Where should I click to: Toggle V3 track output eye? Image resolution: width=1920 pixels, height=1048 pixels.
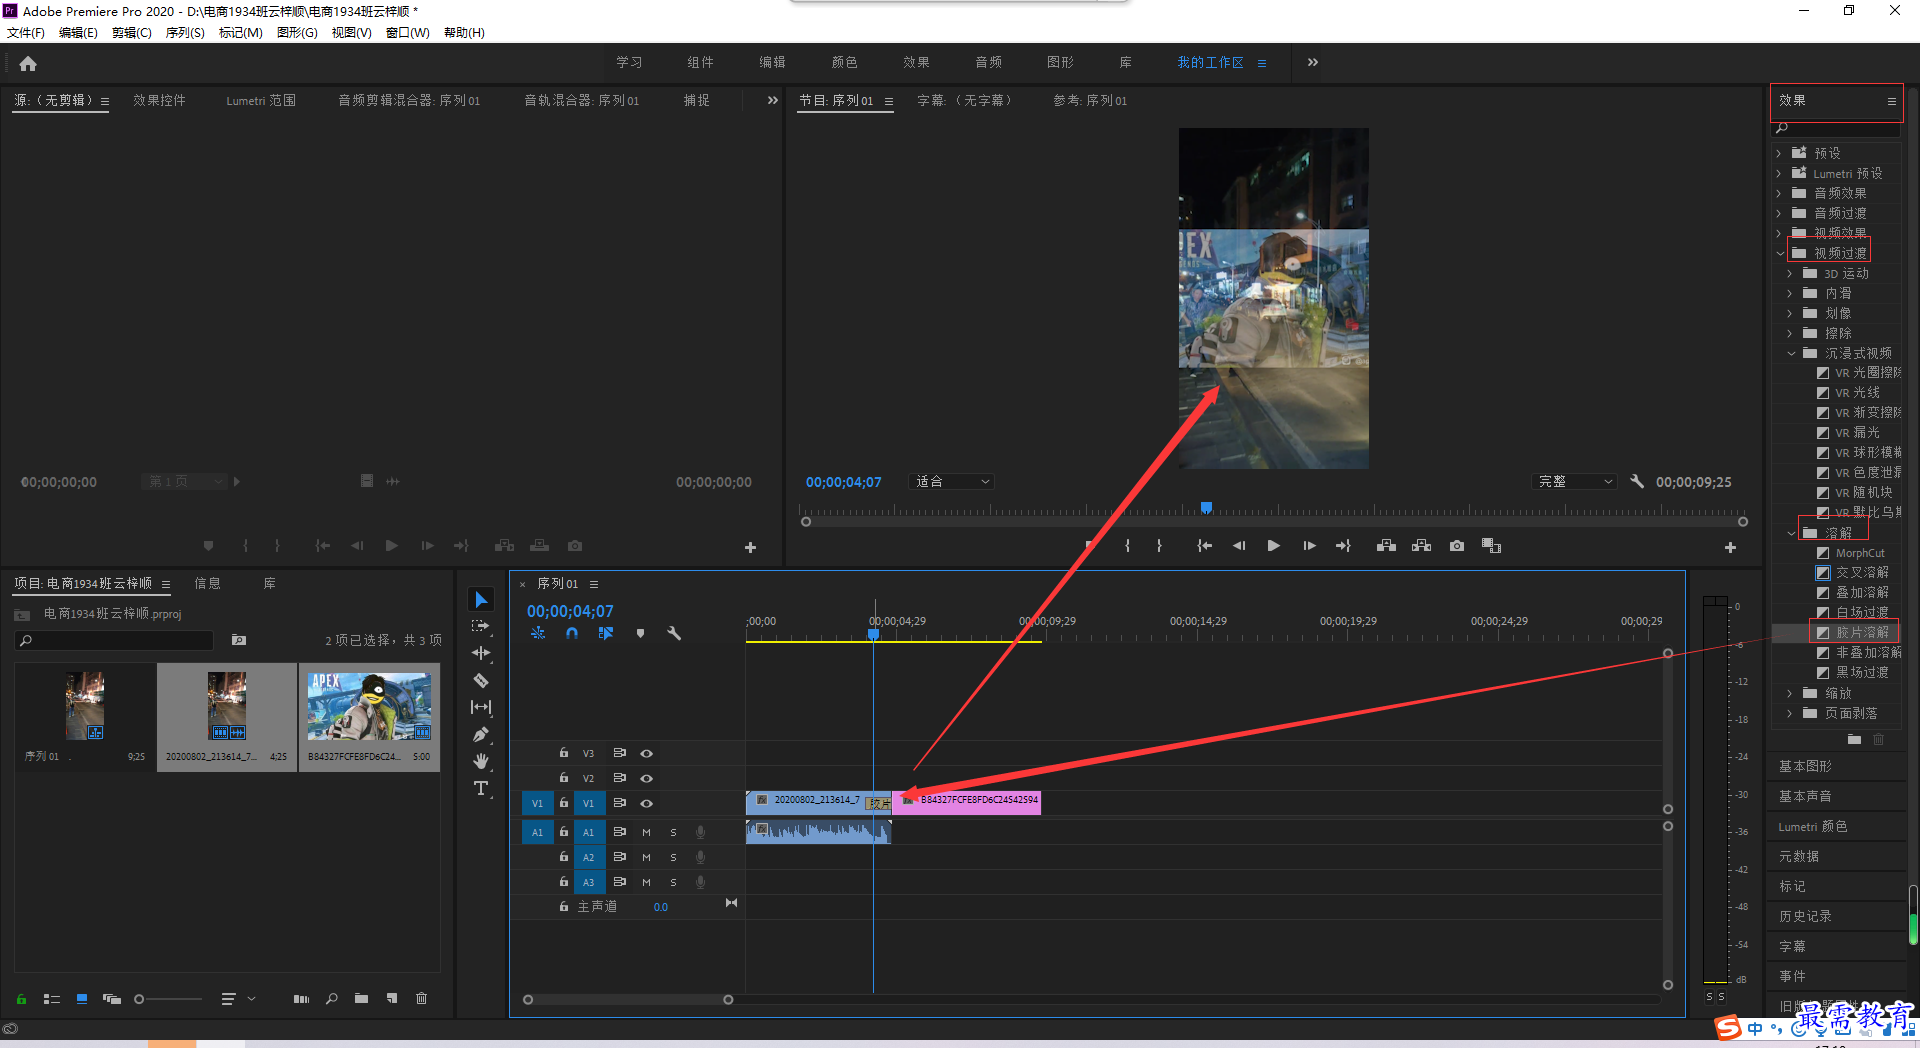pyautogui.click(x=647, y=753)
